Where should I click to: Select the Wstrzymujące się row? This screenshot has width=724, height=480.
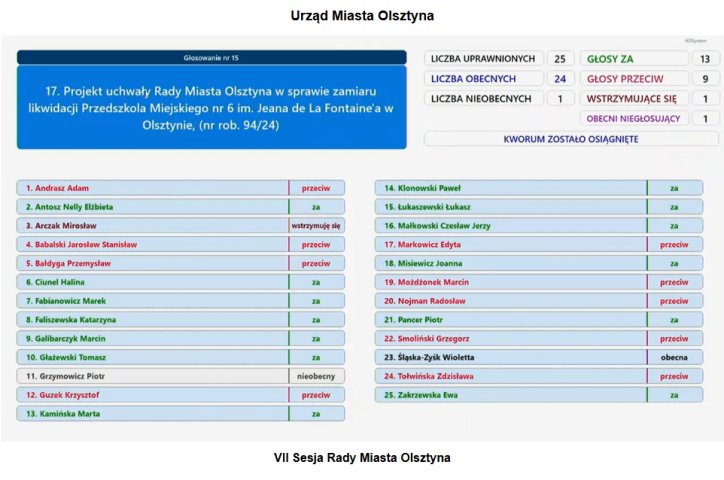click(649, 98)
